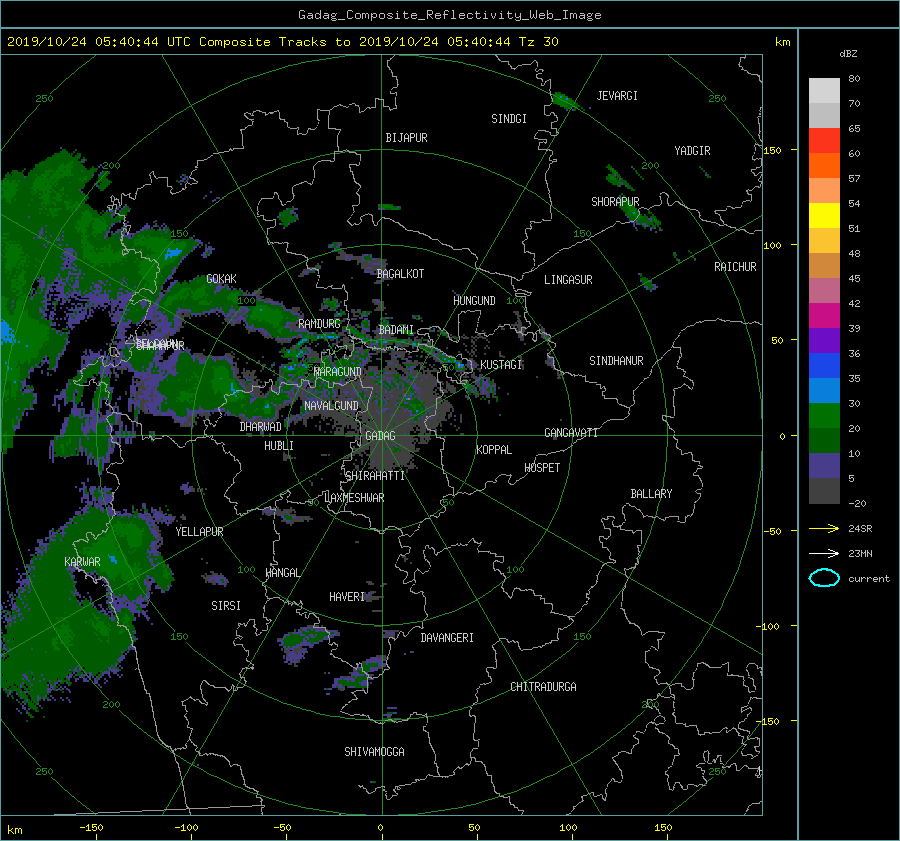Click the dark gray -20 dBZ color swatch
This screenshot has height=841, width=900.
(x=824, y=491)
